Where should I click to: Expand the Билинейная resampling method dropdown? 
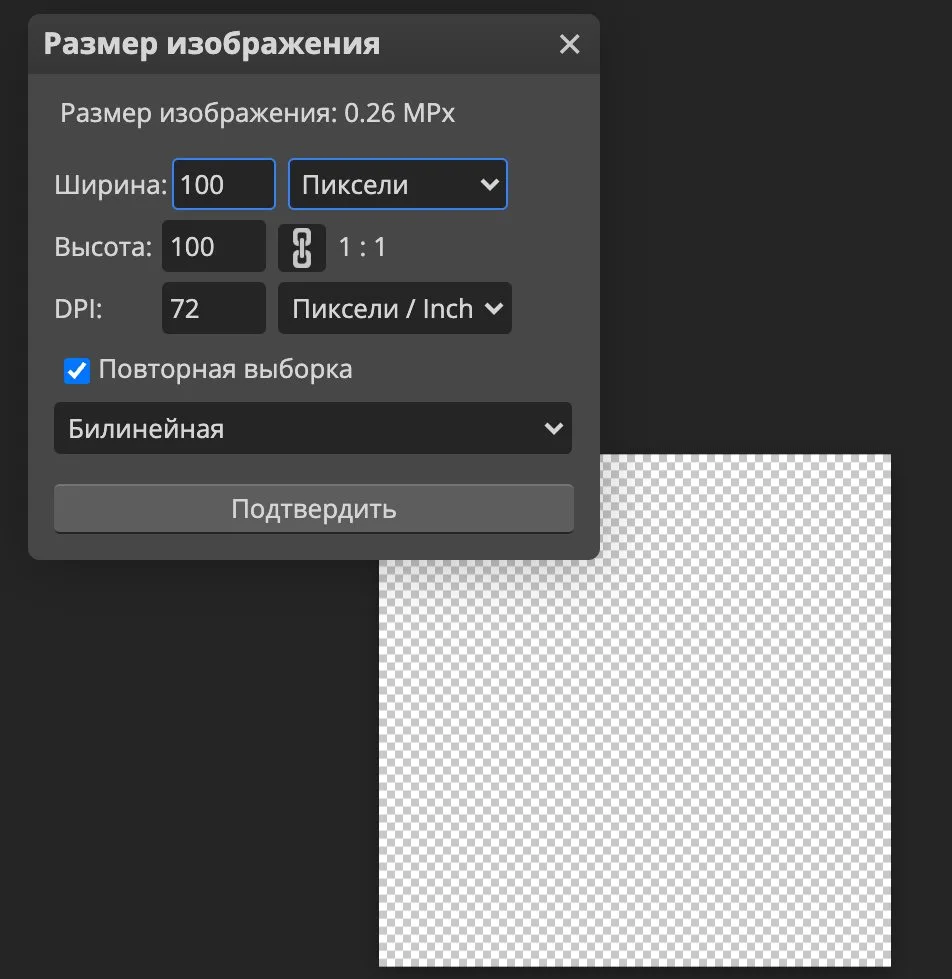coord(313,428)
